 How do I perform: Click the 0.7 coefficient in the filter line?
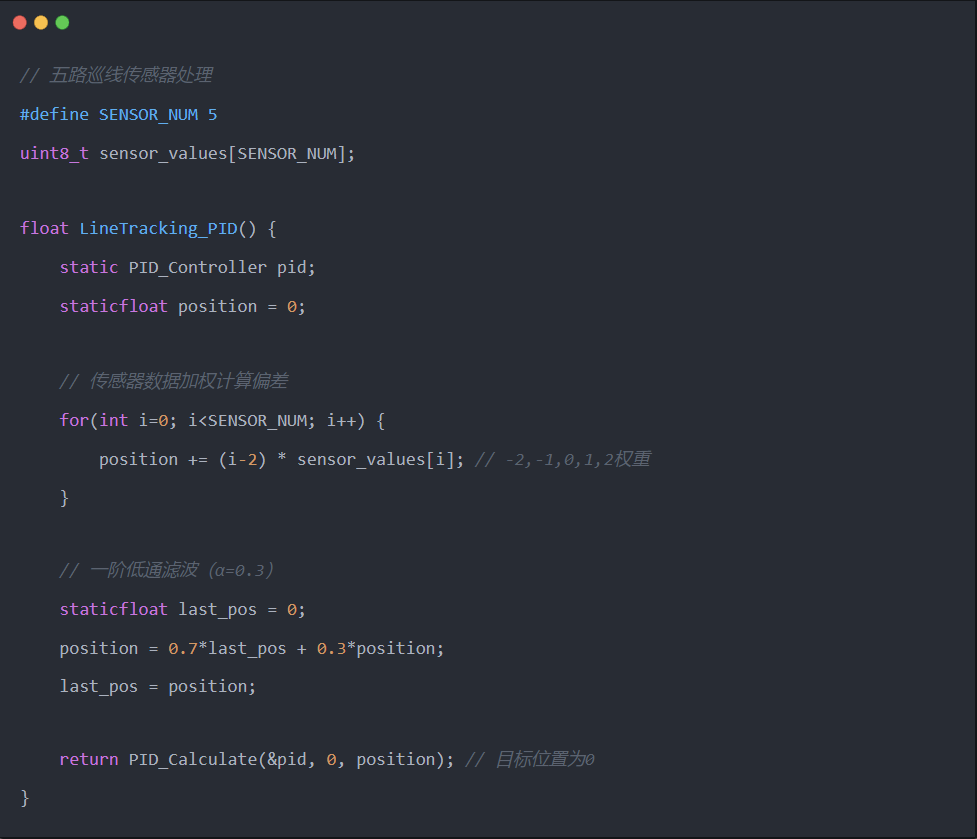tap(183, 648)
